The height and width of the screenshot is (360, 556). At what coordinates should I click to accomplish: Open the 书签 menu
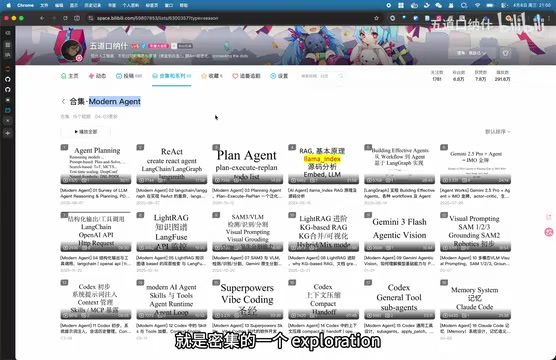pyautogui.click(x=112, y=5)
